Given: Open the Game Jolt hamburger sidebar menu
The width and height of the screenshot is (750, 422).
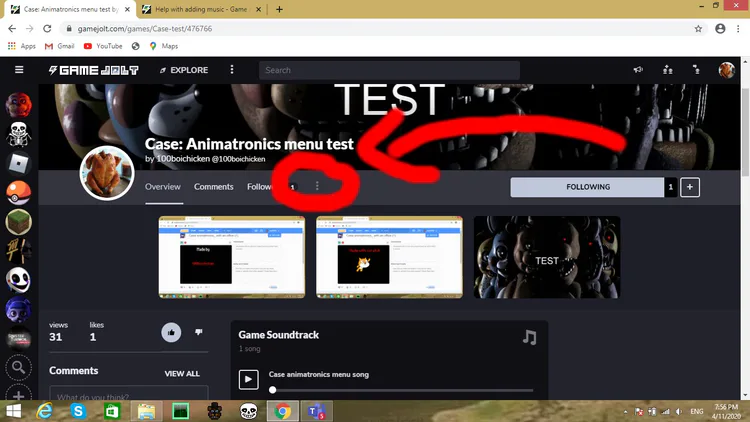Looking at the screenshot, I should pyautogui.click(x=19, y=70).
